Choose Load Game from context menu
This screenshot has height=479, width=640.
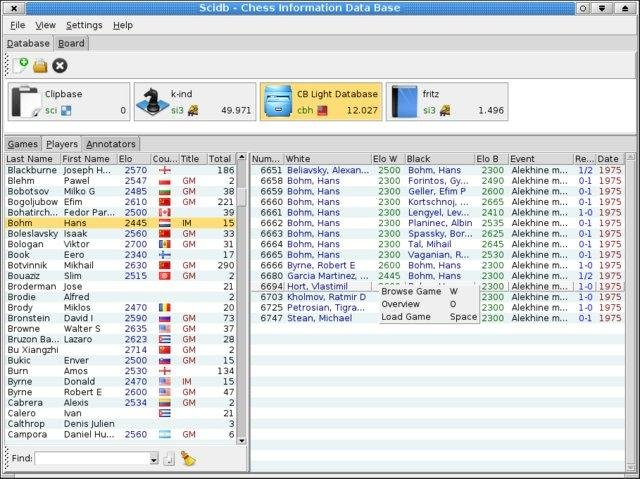pos(406,316)
